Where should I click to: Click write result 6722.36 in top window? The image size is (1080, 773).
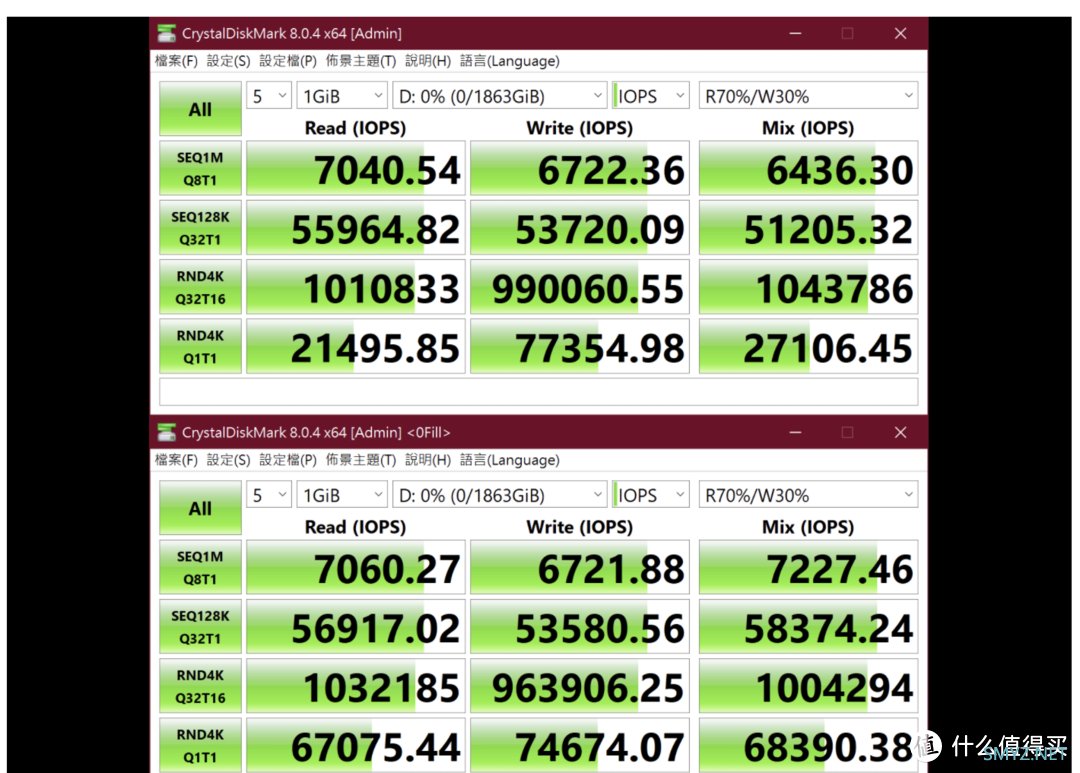(x=580, y=168)
